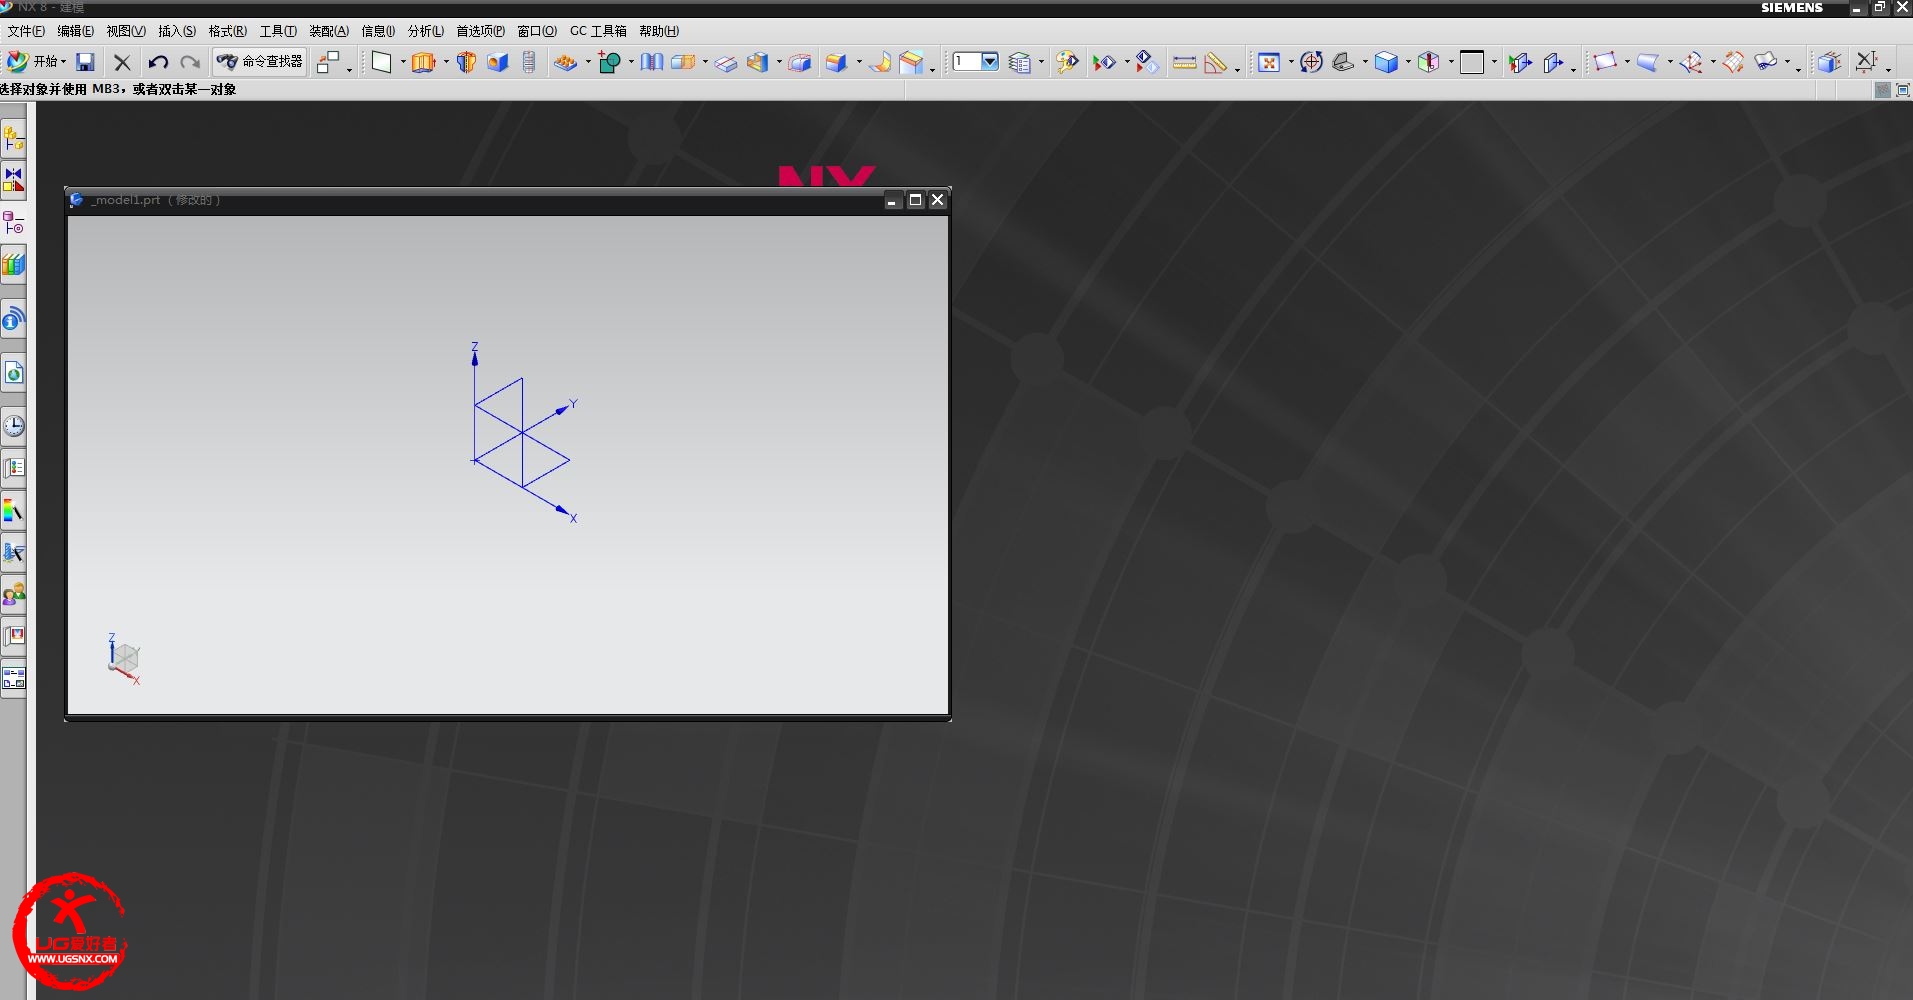Open the 插入(S) menu

(177, 31)
